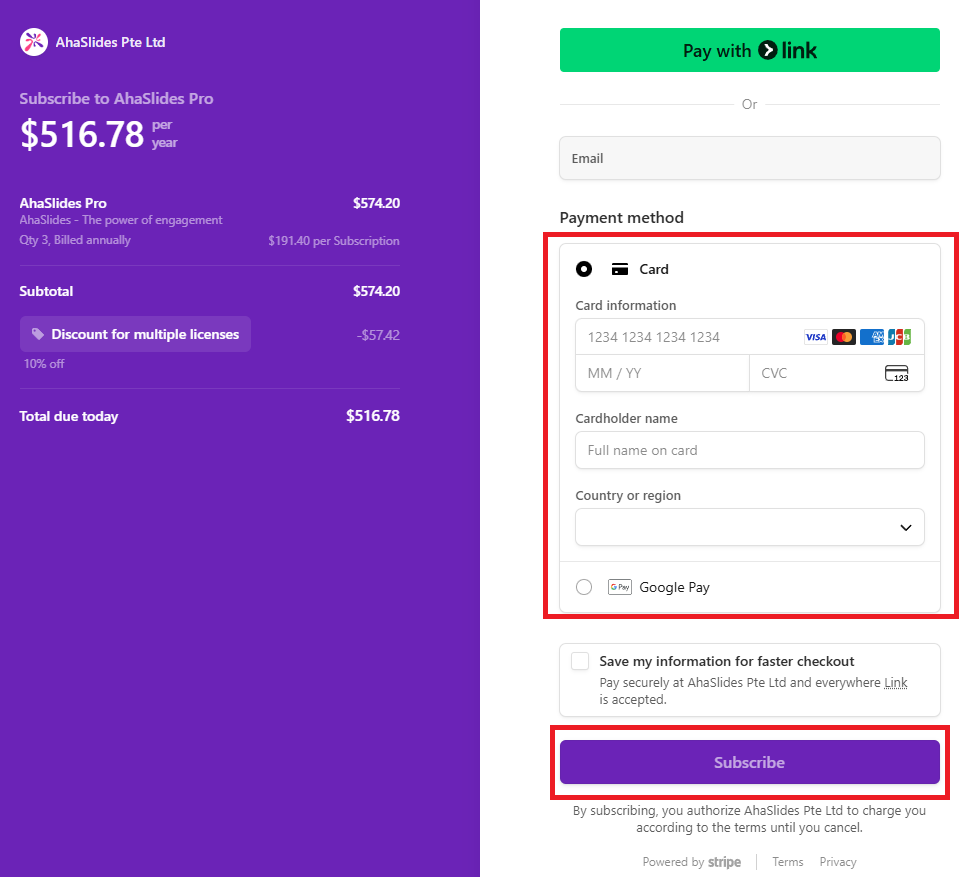Screen dimensions: 967x877
Task: Click the -$57.42 discount amount
Action: (x=378, y=336)
